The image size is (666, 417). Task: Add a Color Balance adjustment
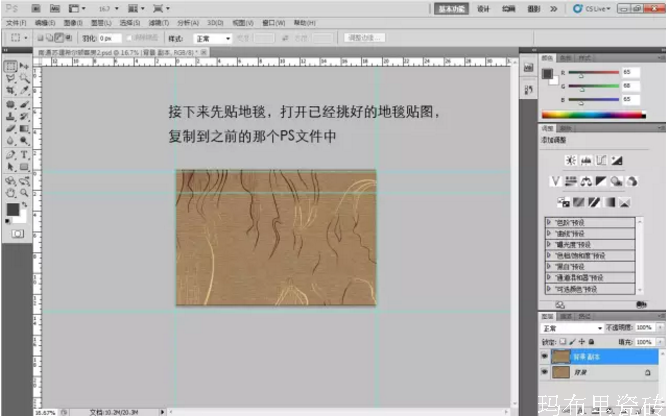[x=586, y=182]
